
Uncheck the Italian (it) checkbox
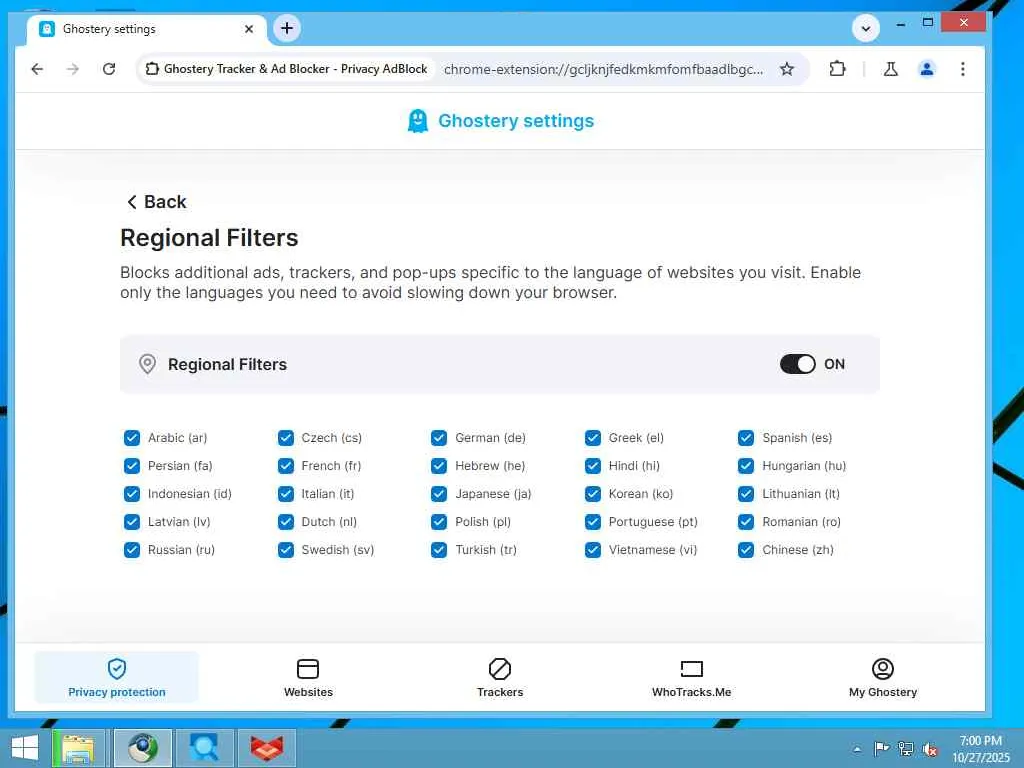[x=285, y=494]
